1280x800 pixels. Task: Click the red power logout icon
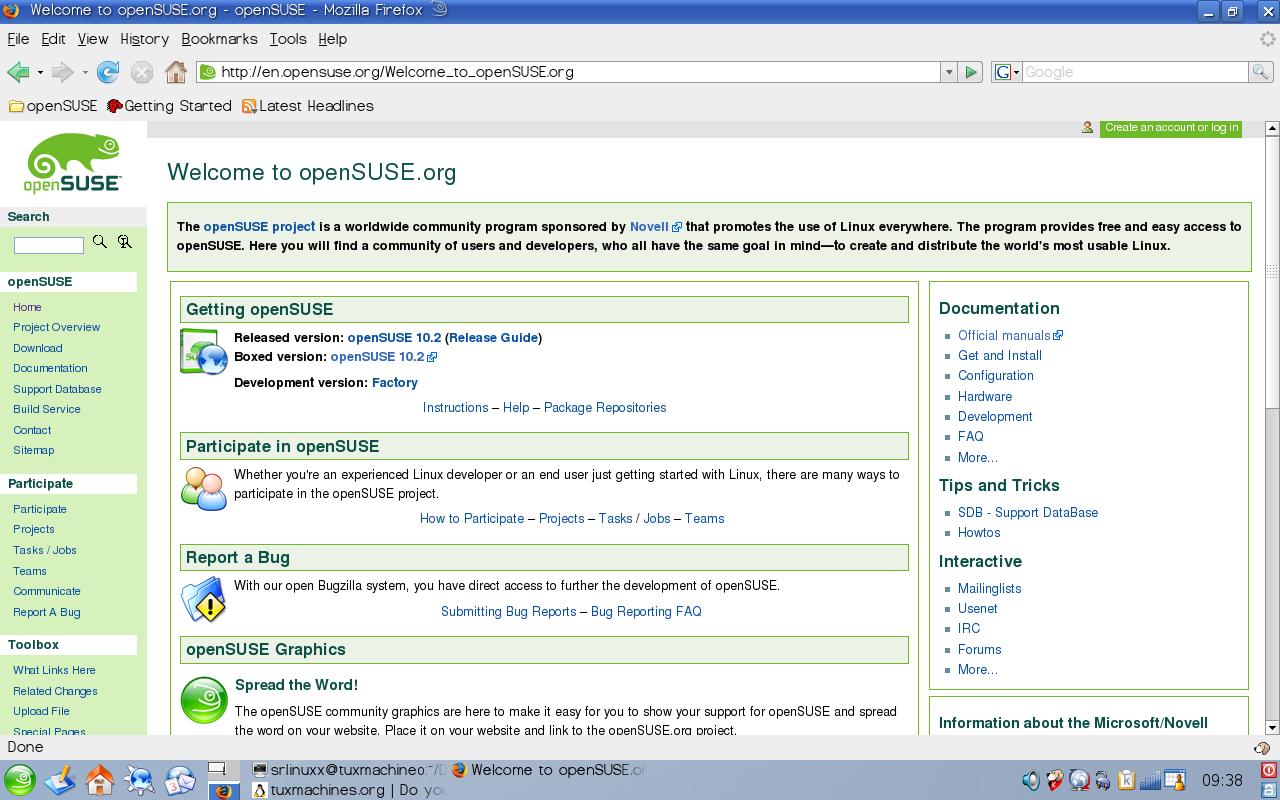[x=1270, y=770]
